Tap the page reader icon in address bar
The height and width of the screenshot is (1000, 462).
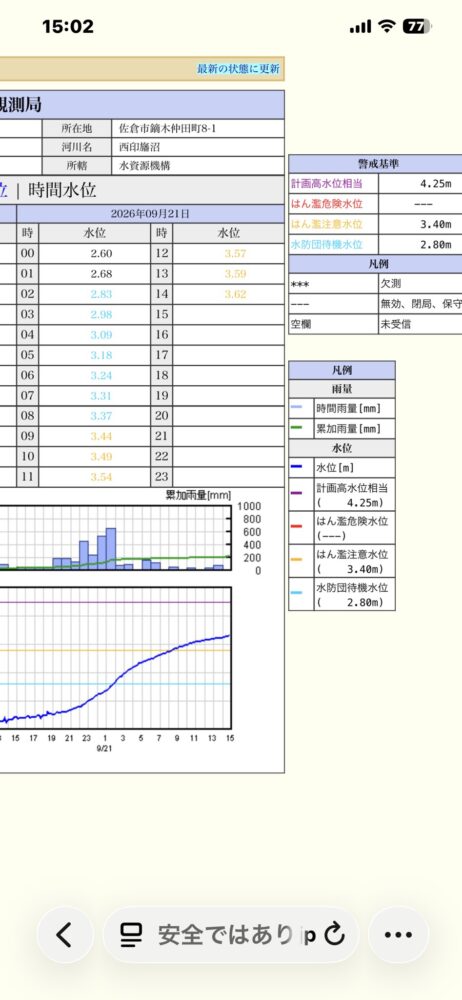(x=131, y=935)
